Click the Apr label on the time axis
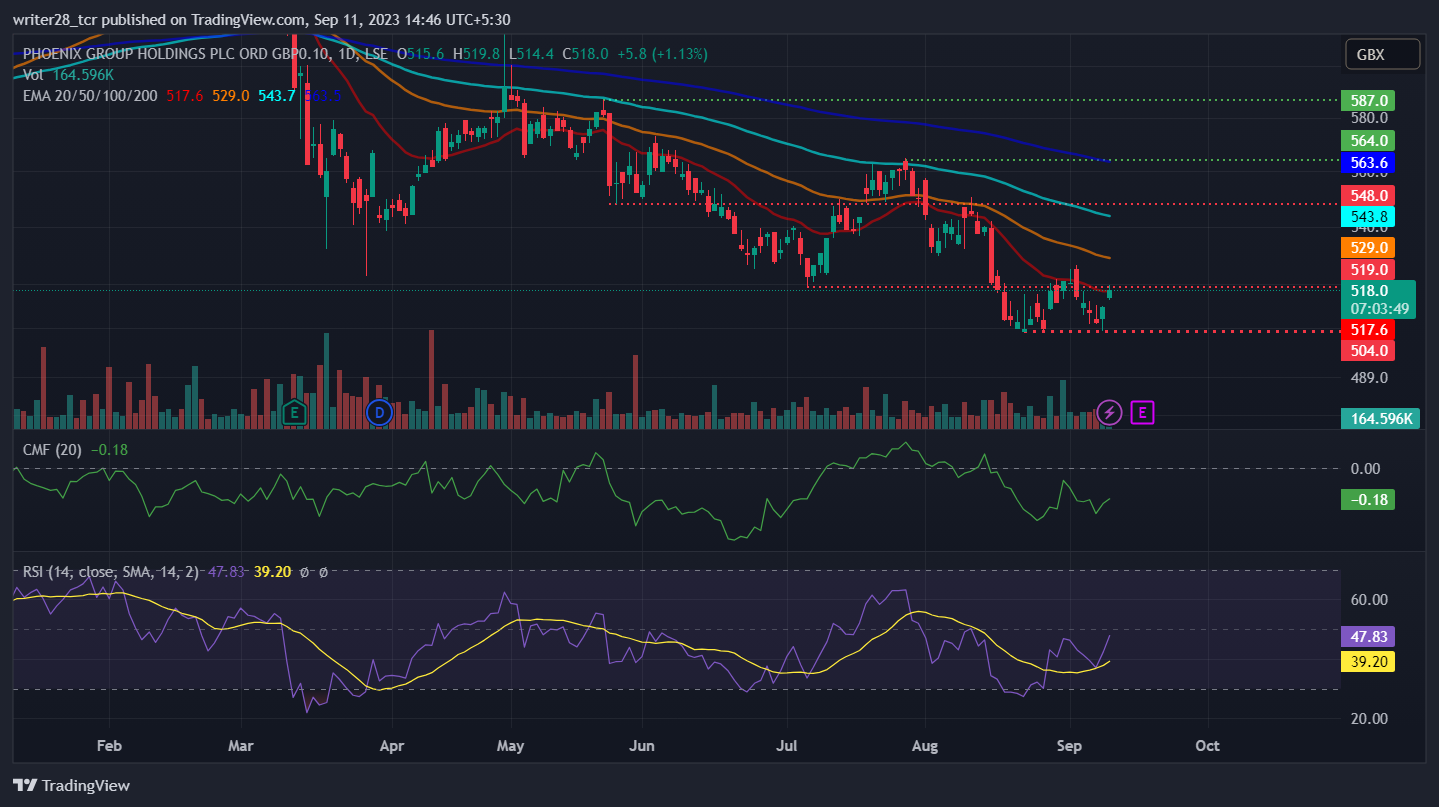 (x=392, y=746)
